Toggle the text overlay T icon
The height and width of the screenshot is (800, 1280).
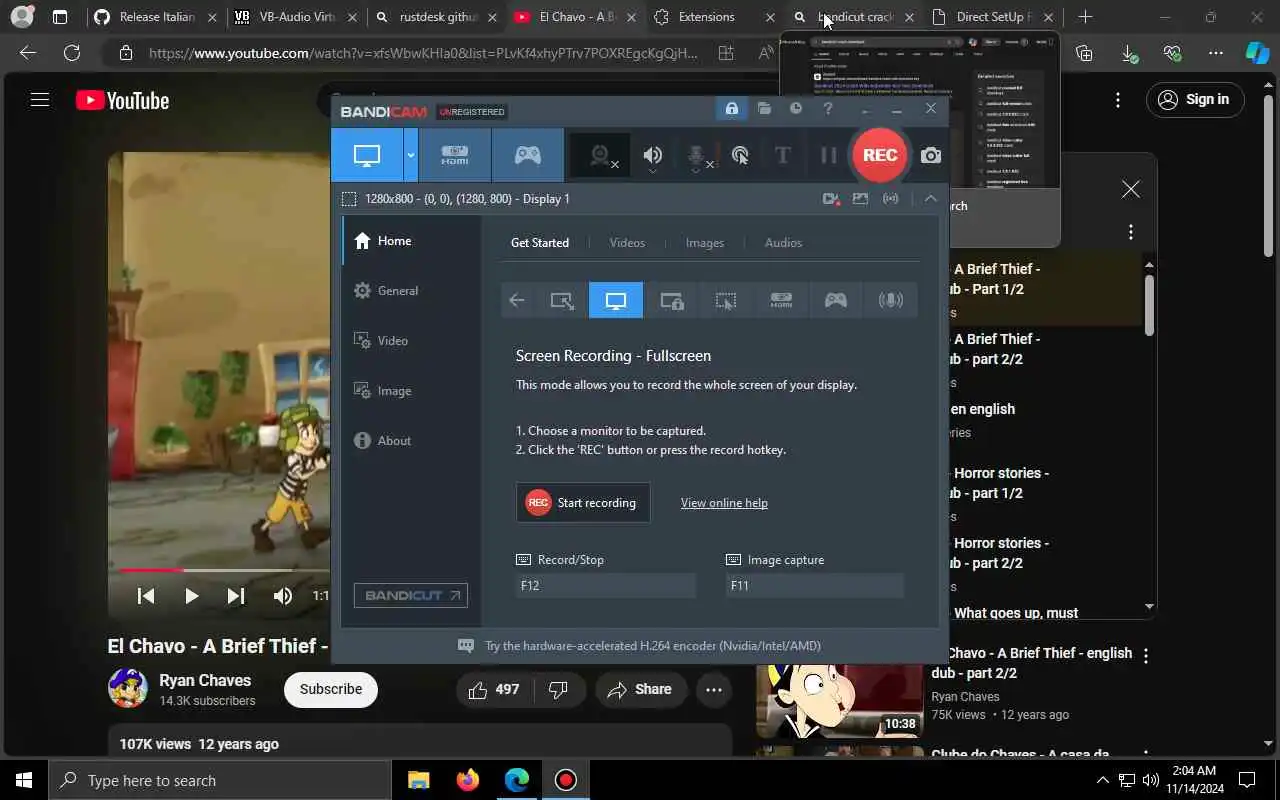point(783,155)
